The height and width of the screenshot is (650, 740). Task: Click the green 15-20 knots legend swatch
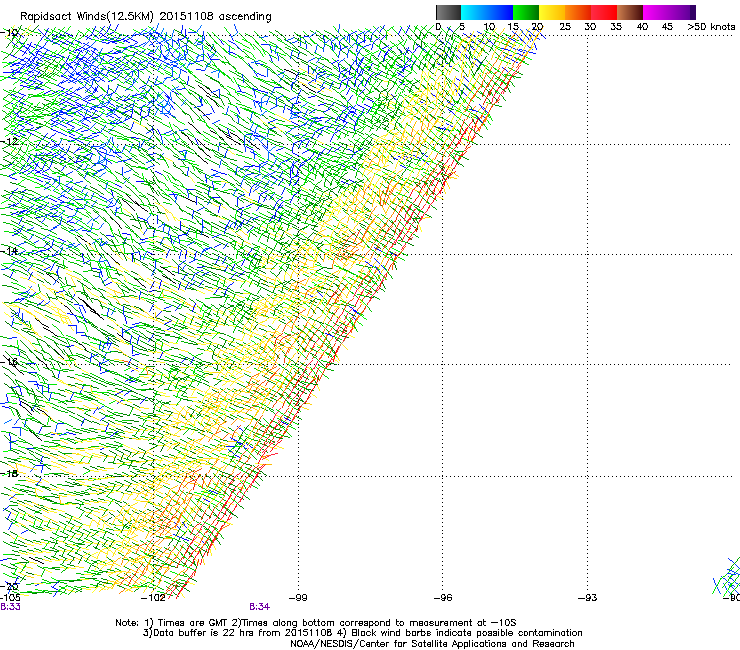[x=526, y=12]
